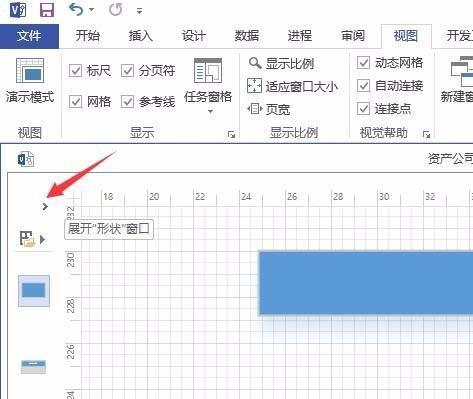This screenshot has height=399, width=473.
Task: Click the Visio document icon in the drawing window
Action: tap(26, 159)
